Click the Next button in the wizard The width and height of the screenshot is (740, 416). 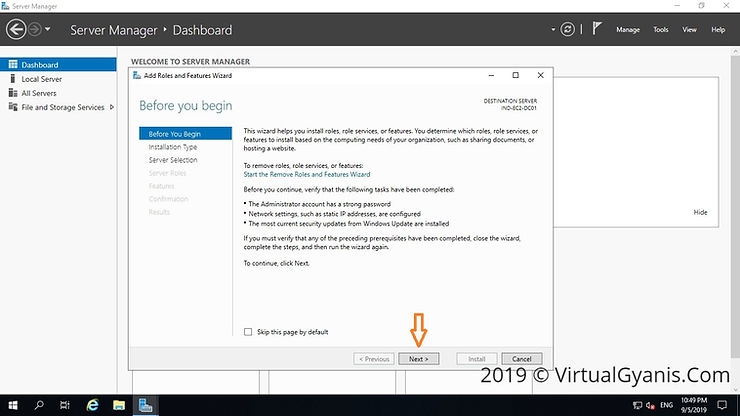coord(418,358)
